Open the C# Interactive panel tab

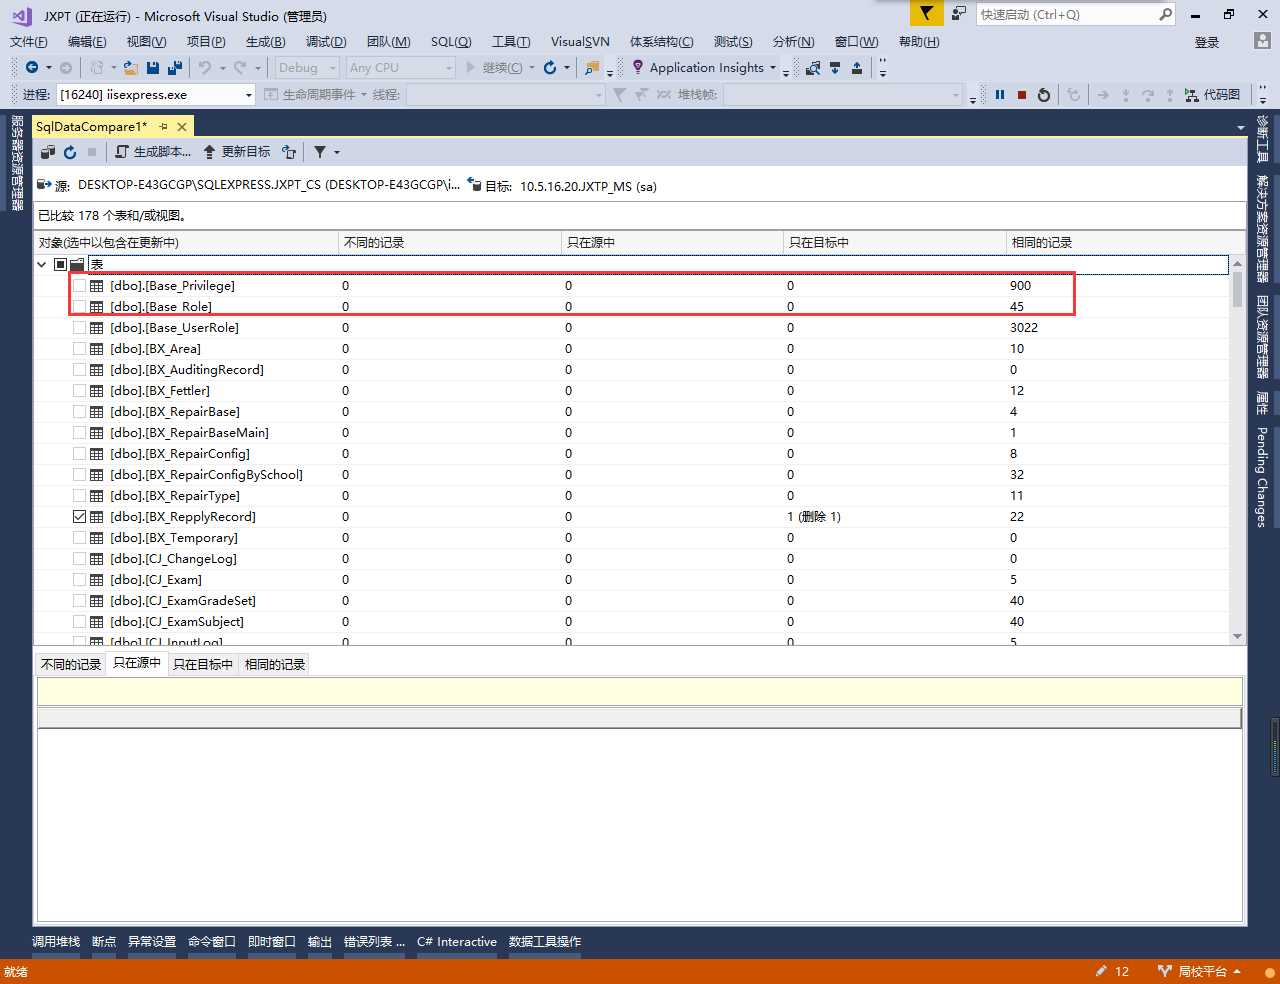tap(457, 942)
